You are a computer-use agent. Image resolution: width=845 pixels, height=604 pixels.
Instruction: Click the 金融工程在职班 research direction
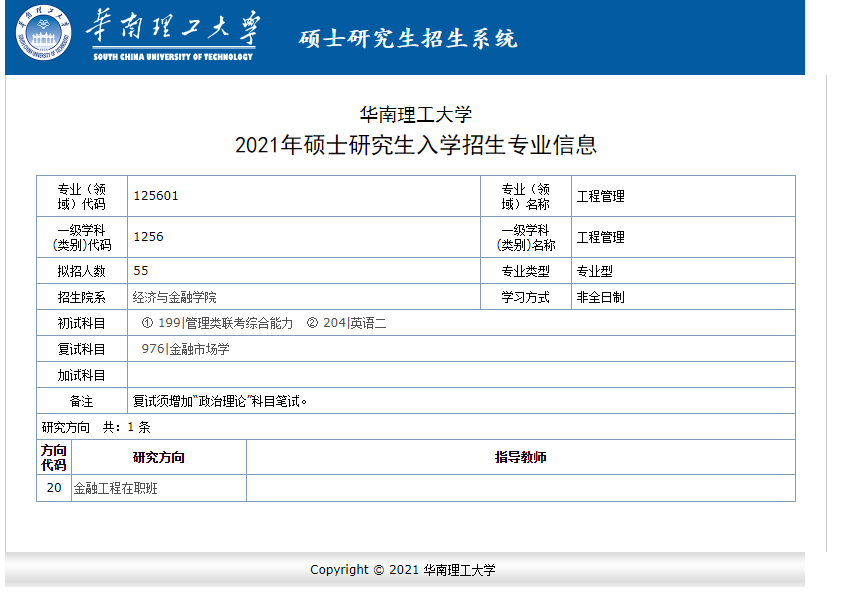coord(115,488)
